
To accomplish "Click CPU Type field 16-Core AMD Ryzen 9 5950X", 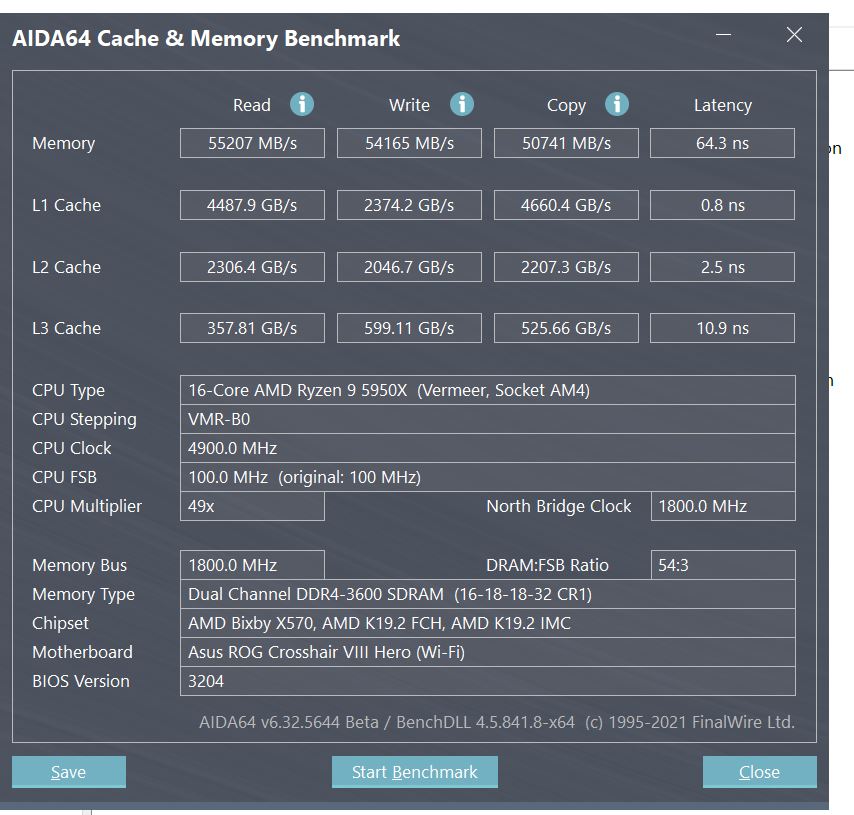I will pos(487,390).
